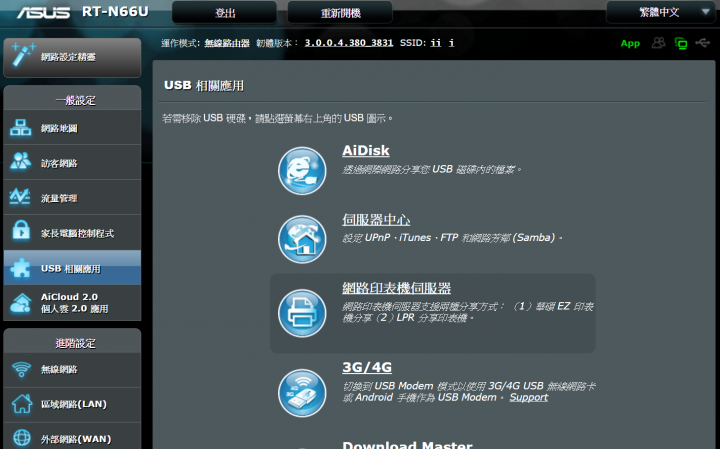
Task: Click the 重新開機 reboot button
Action: coord(340,12)
